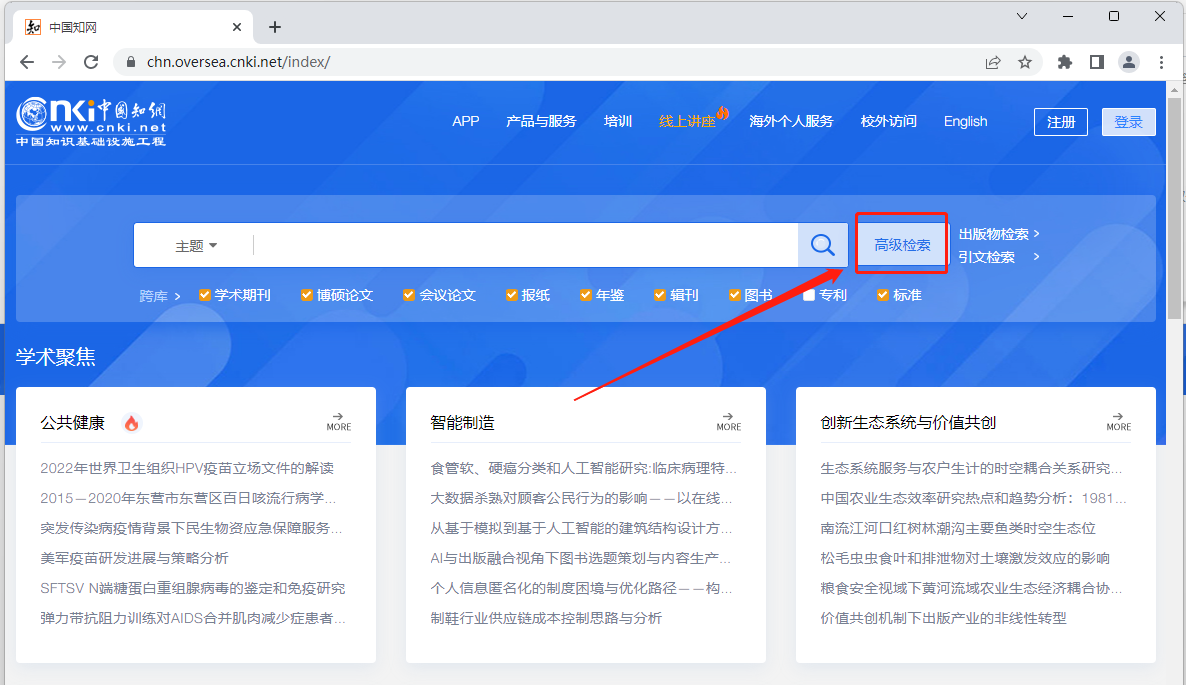Click the 高级检索 button
Screen dimensions: 1186x685
900,243
